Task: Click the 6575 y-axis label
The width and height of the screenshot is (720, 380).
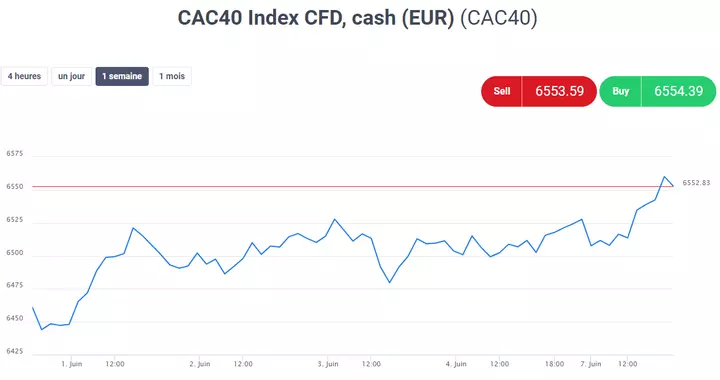Action: point(14,154)
